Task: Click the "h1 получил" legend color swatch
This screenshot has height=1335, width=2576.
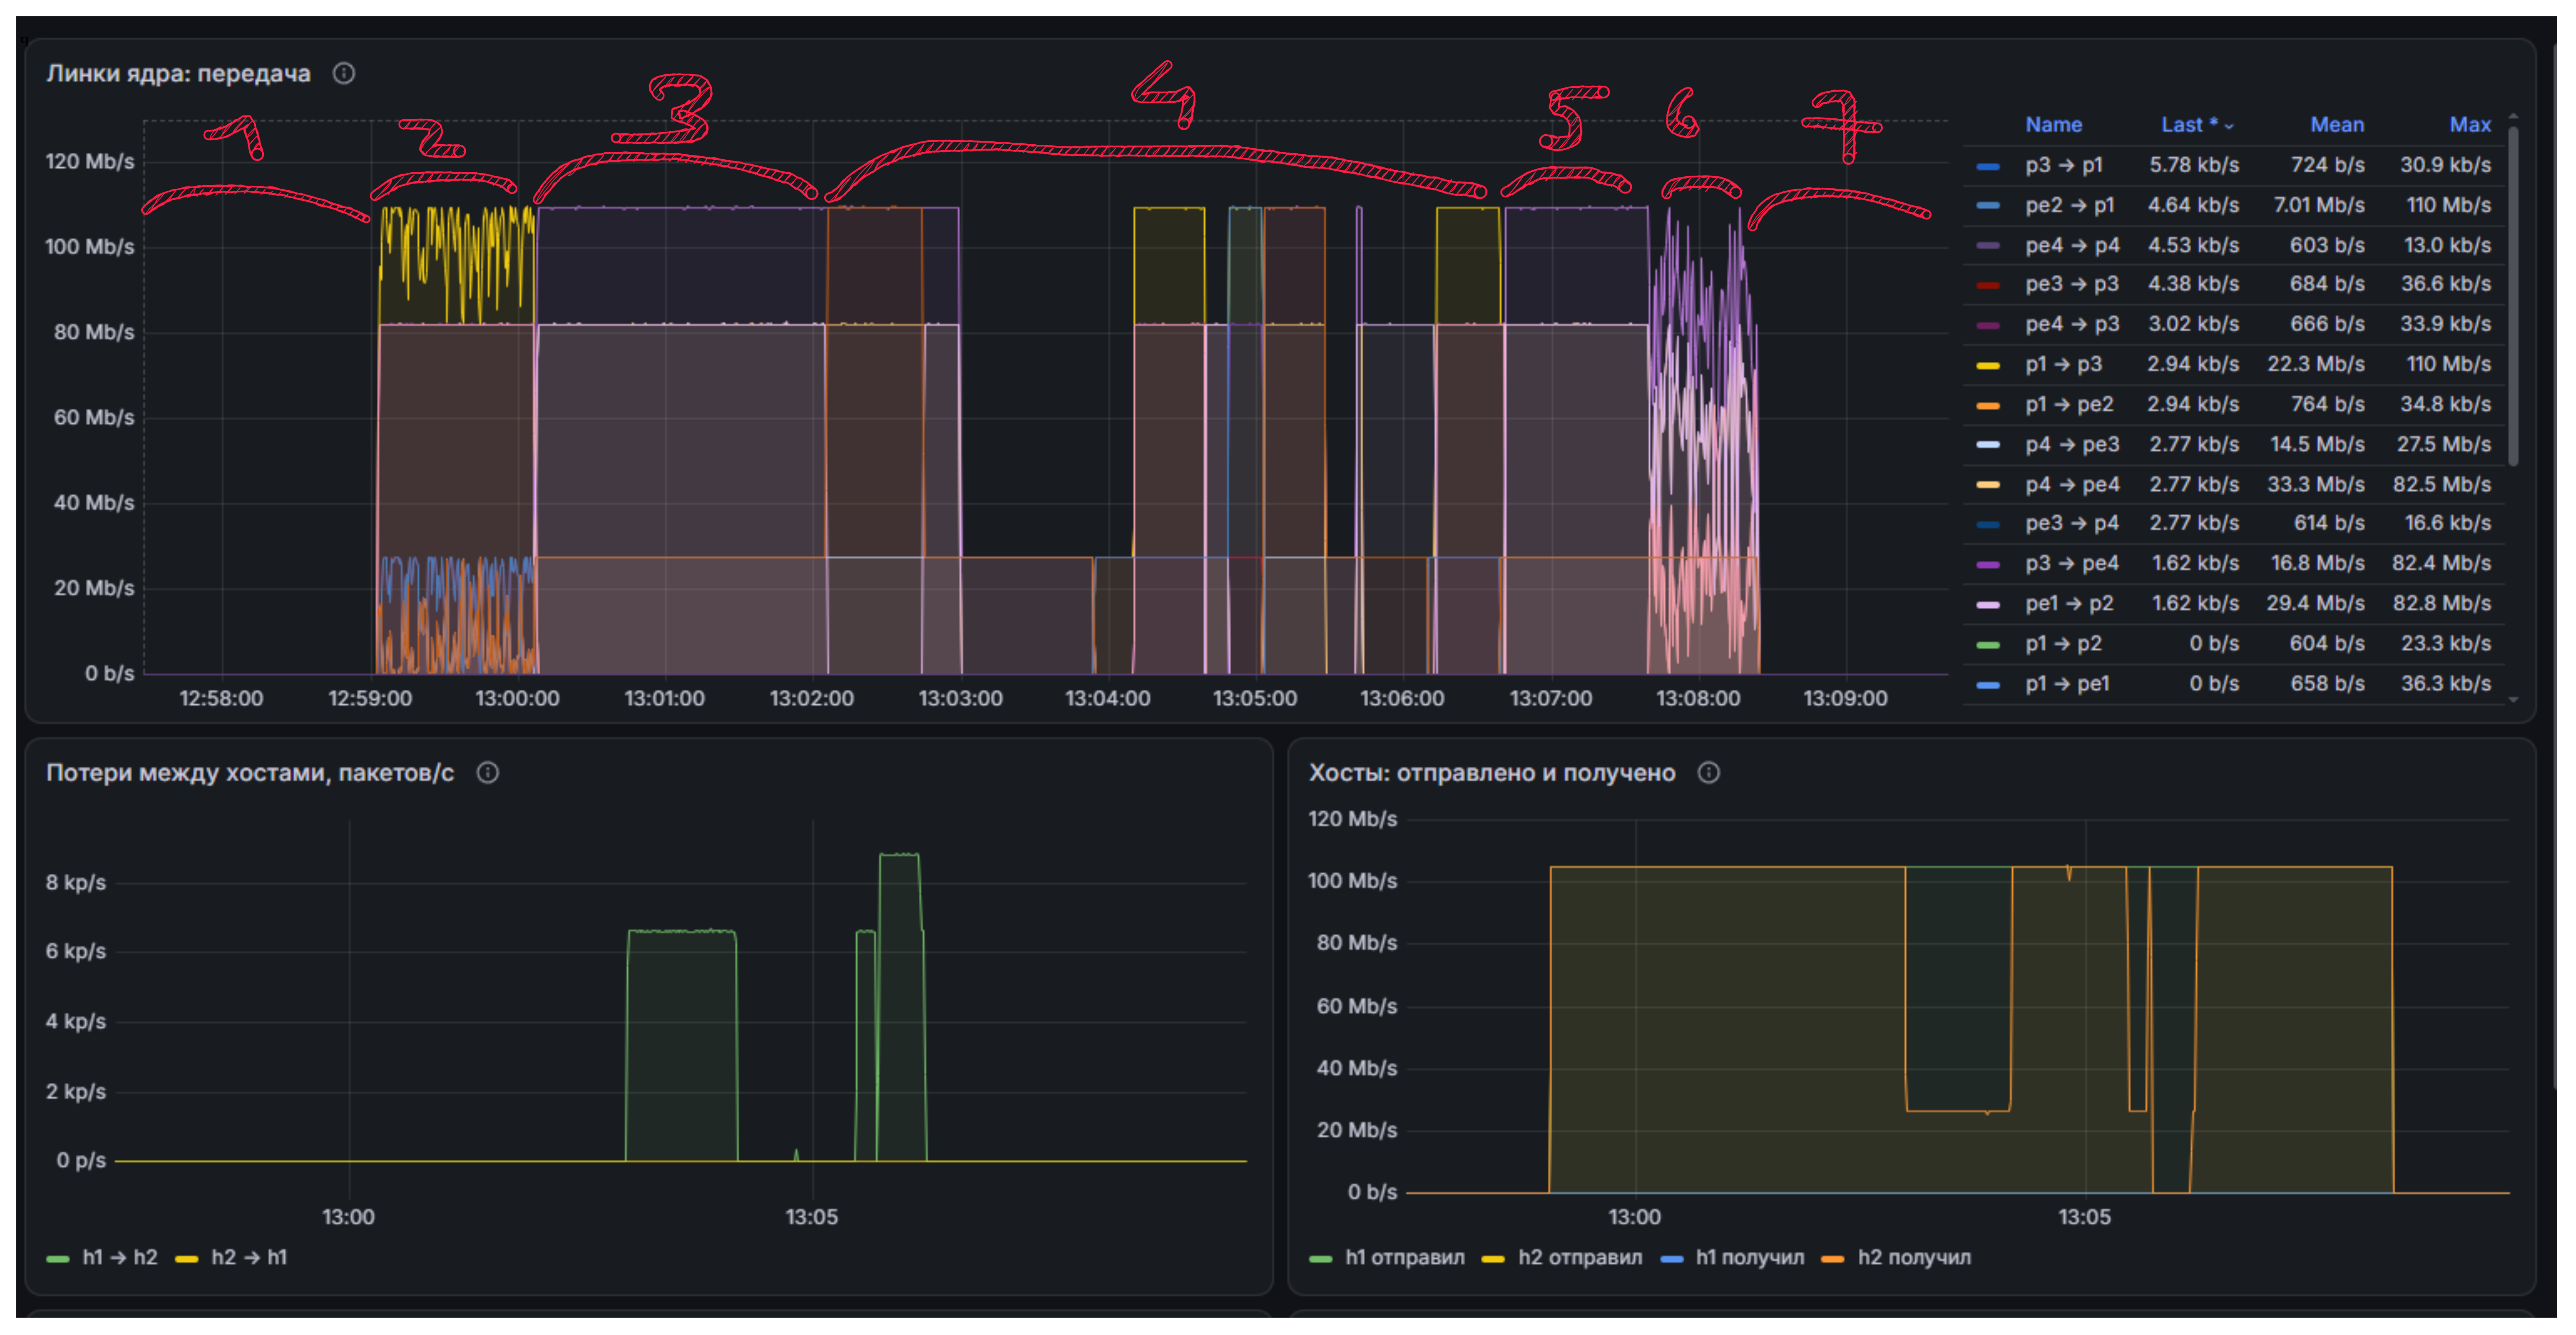Action: pos(1672,1258)
